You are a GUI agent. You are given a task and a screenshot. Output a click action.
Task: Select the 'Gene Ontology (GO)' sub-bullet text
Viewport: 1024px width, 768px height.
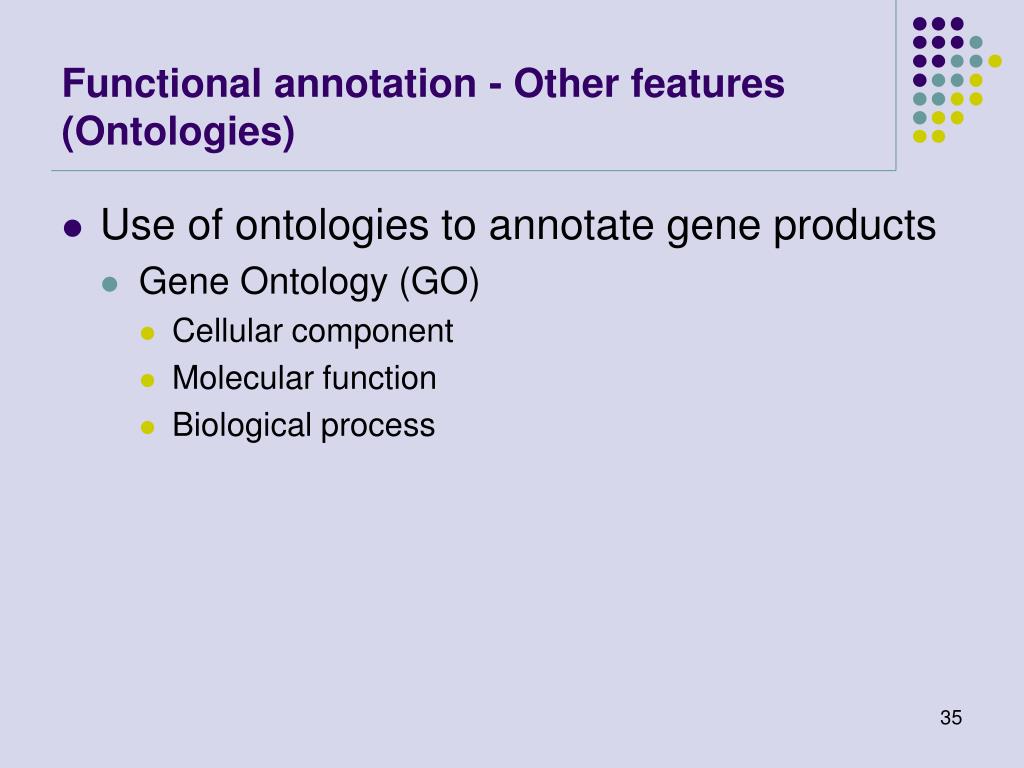pos(309,282)
